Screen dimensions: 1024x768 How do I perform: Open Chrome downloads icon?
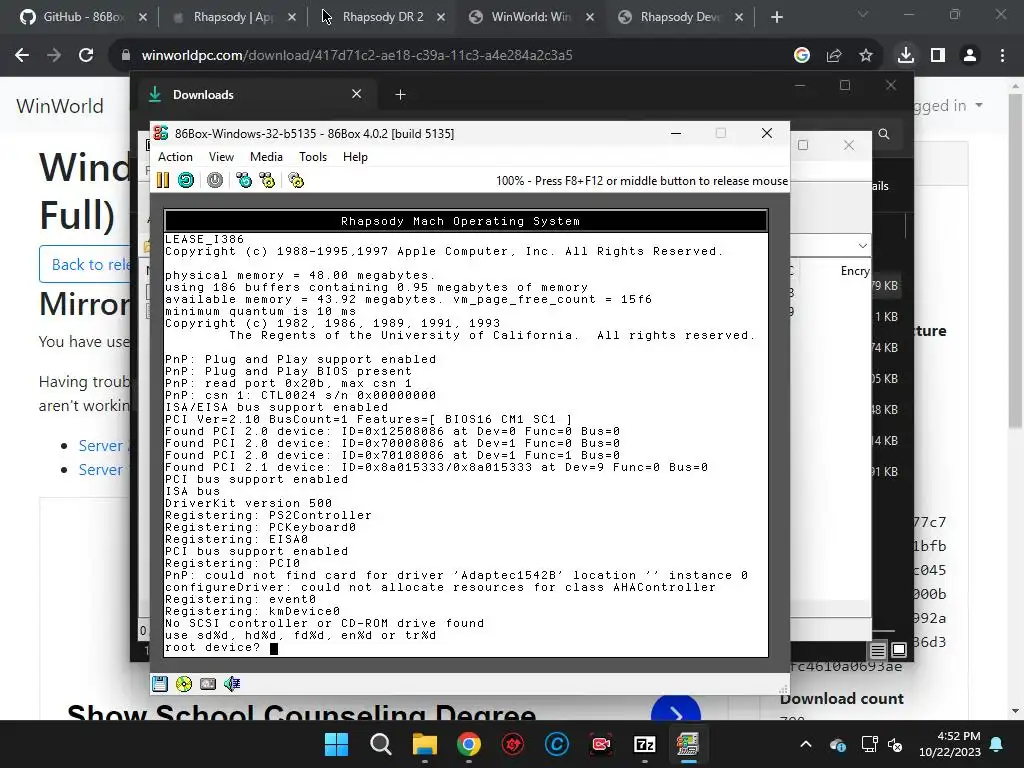pyautogui.click(x=906, y=56)
